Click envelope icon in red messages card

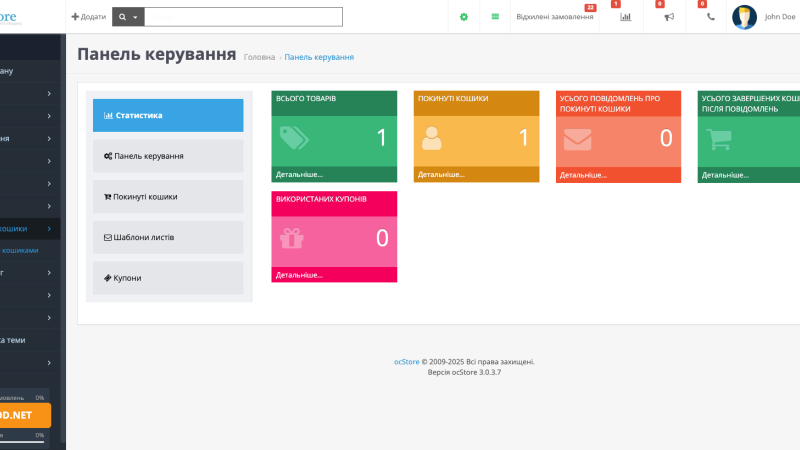tap(578, 139)
